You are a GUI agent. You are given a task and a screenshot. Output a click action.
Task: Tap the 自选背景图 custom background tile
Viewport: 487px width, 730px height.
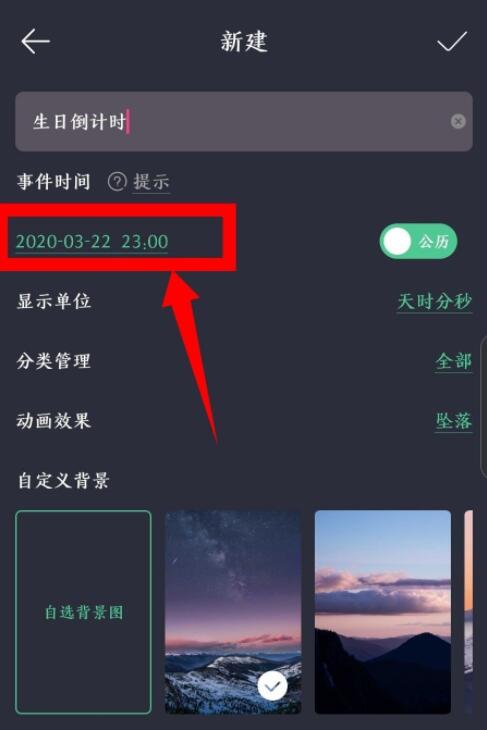pyautogui.click(x=83, y=612)
